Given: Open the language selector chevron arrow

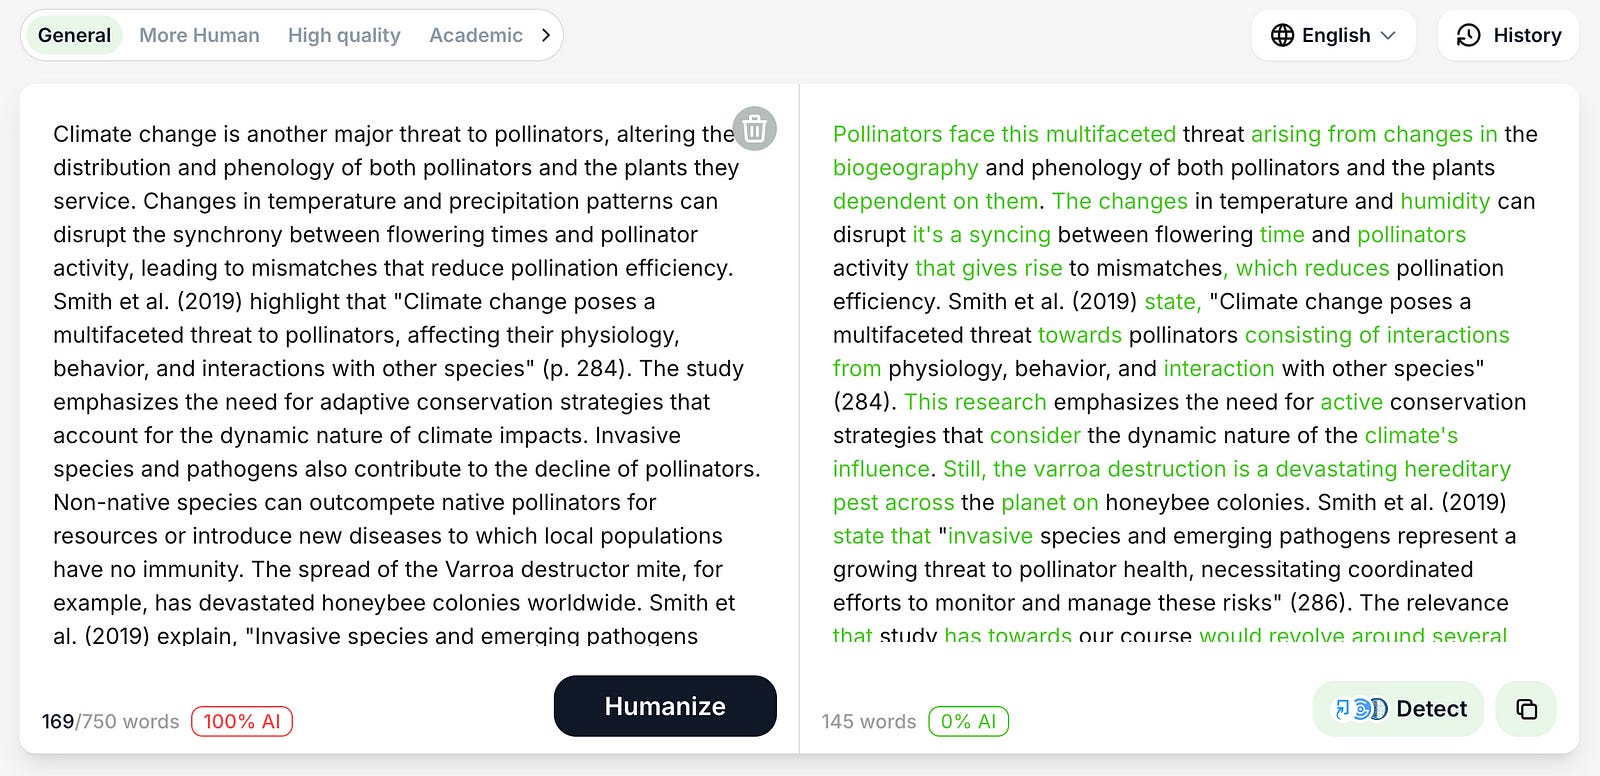Looking at the screenshot, I should 1388,36.
